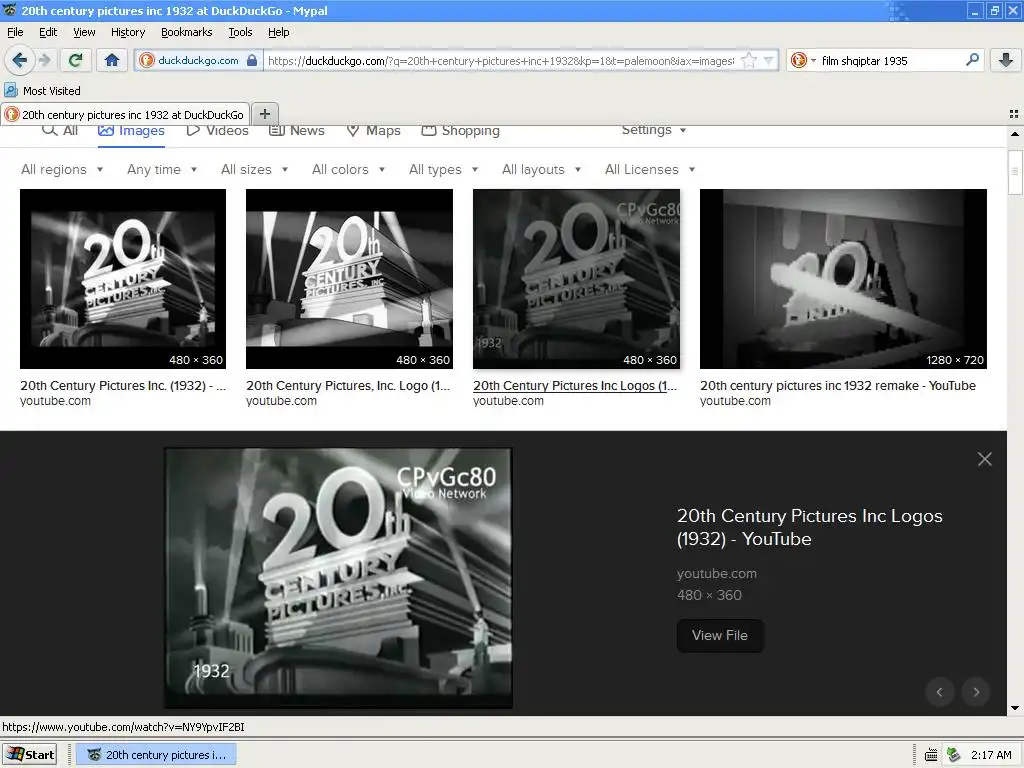Open the url bar history dropdown arrow
The height and width of the screenshot is (768, 1024).
(769, 61)
